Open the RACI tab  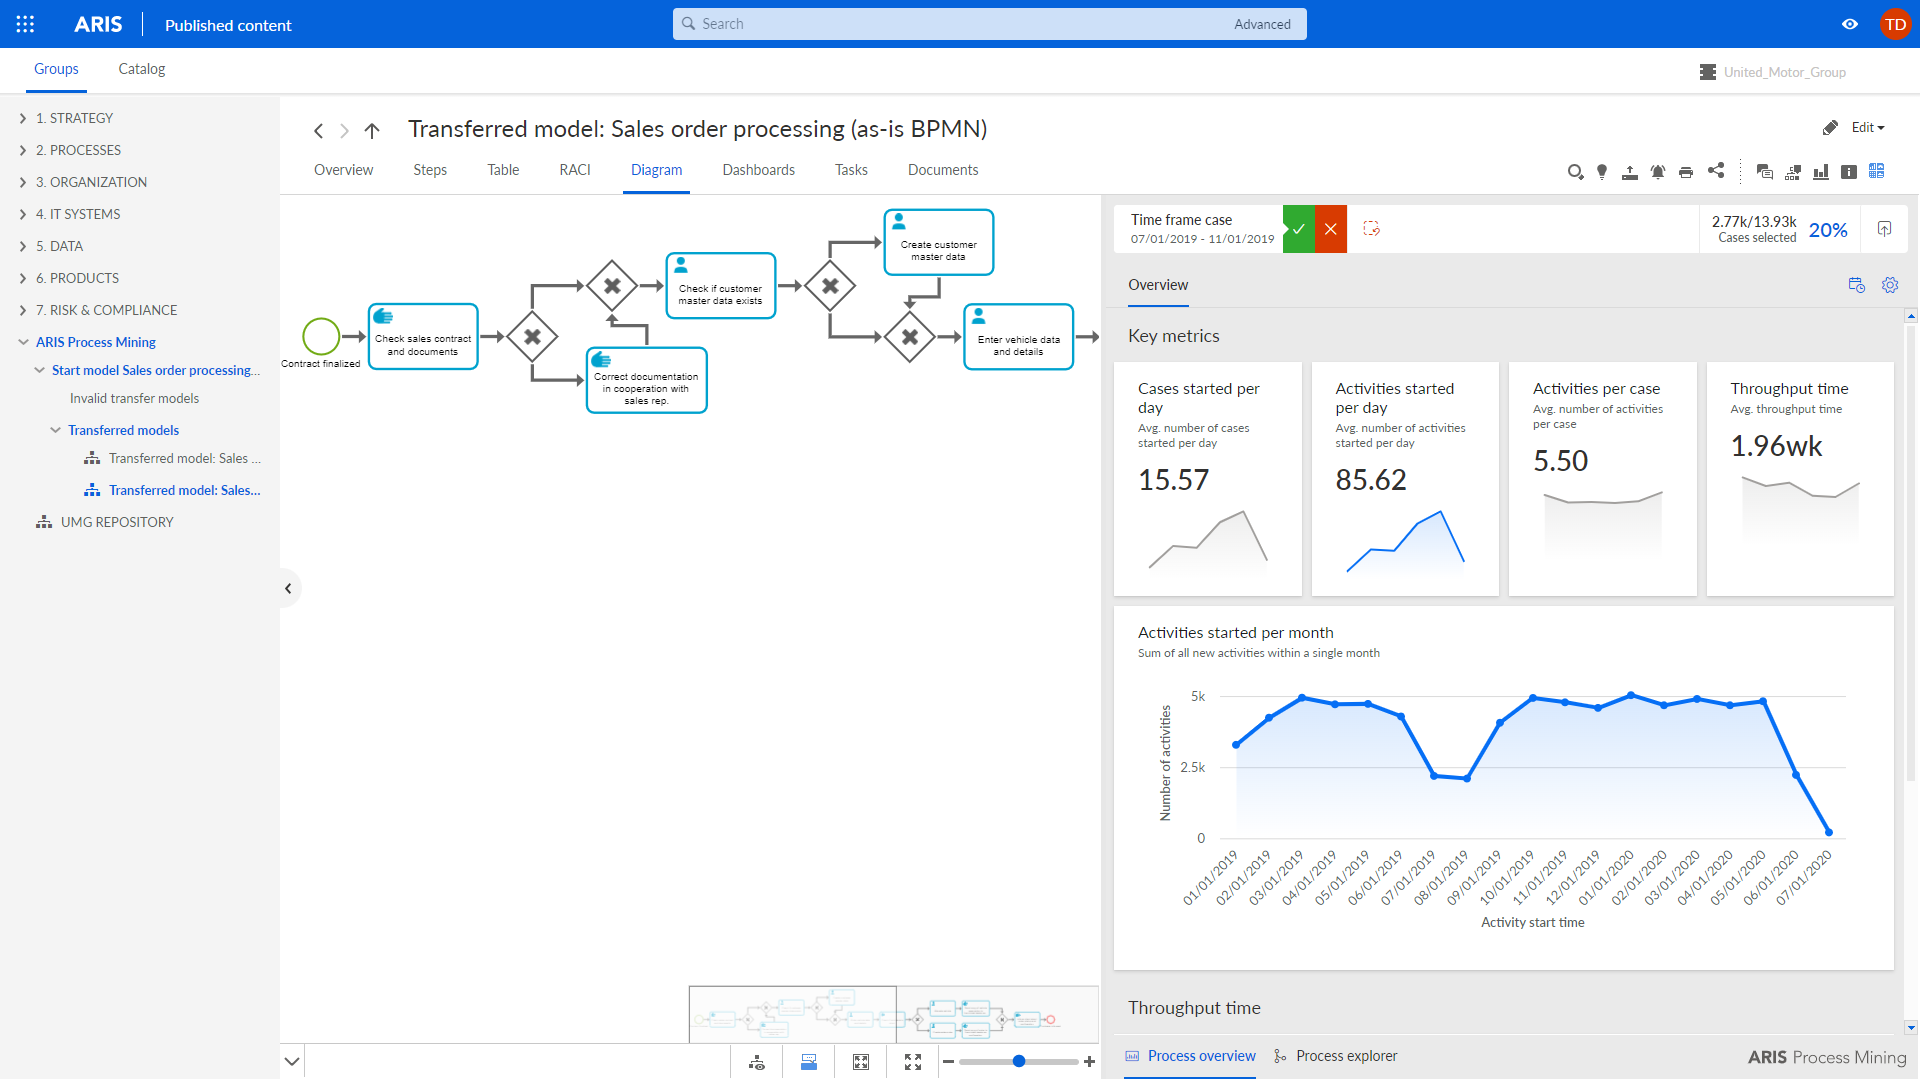[575, 170]
